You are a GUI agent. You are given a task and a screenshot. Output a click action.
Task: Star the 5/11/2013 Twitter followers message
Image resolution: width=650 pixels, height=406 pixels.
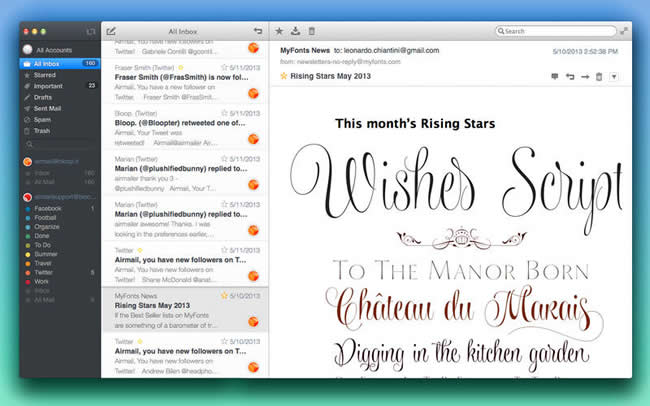click(224, 250)
